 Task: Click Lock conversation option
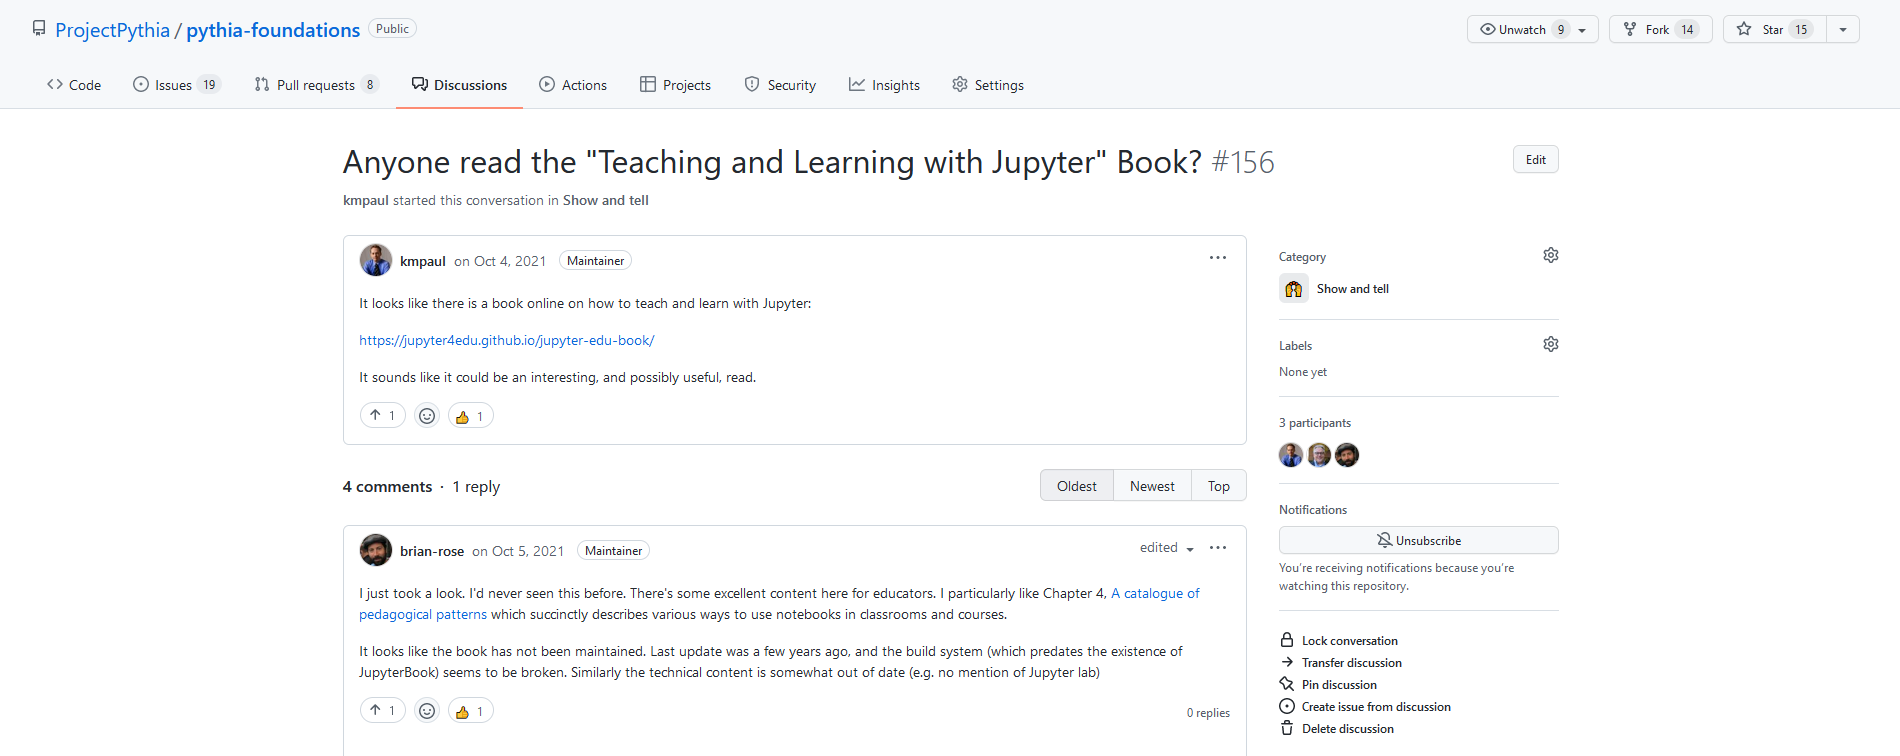coord(1349,641)
